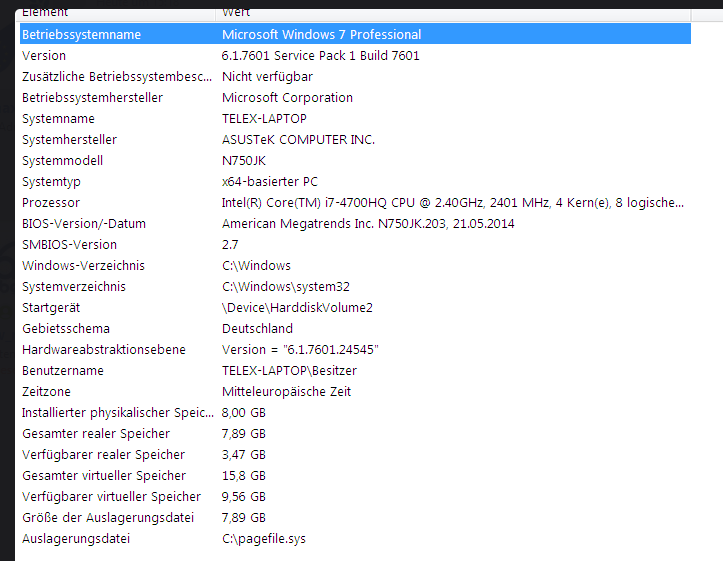Select the Windows-Verzeichnis row
The height and width of the screenshot is (561, 723).
355,266
